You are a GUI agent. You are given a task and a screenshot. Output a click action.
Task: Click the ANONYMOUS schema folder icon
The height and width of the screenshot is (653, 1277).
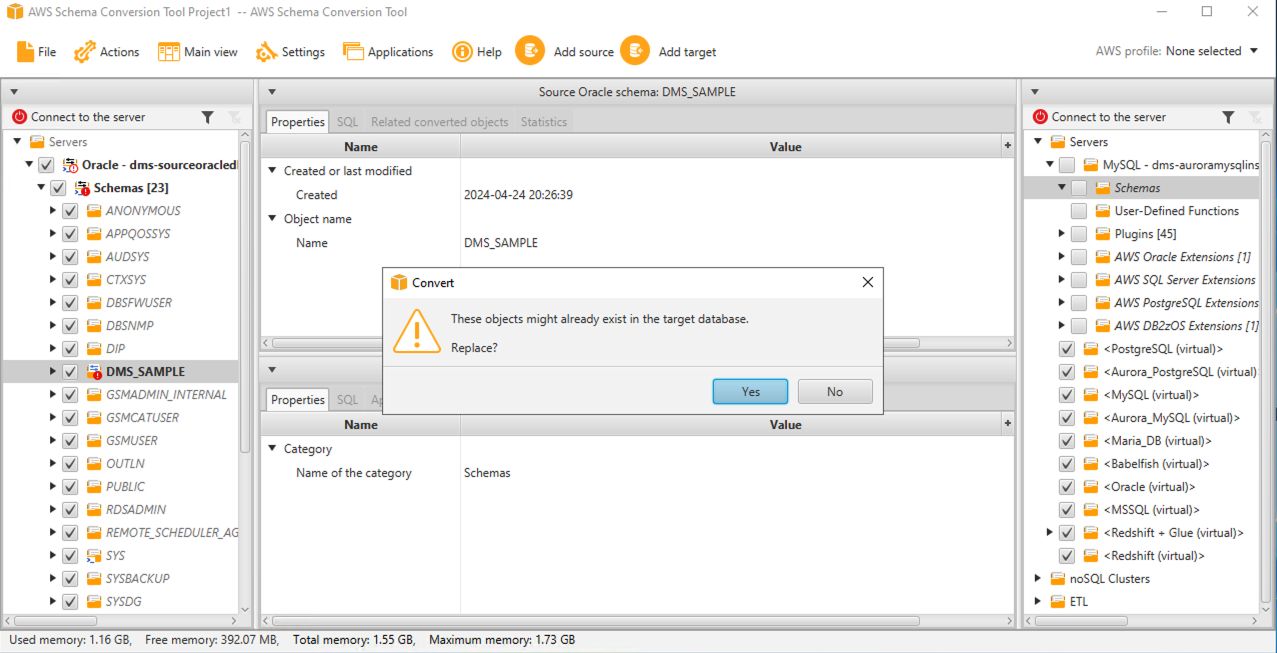pos(94,210)
